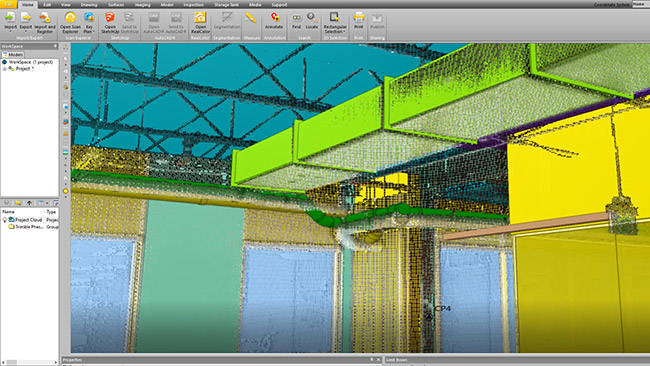Open the Storage Tank ribbon tab

[226, 5]
